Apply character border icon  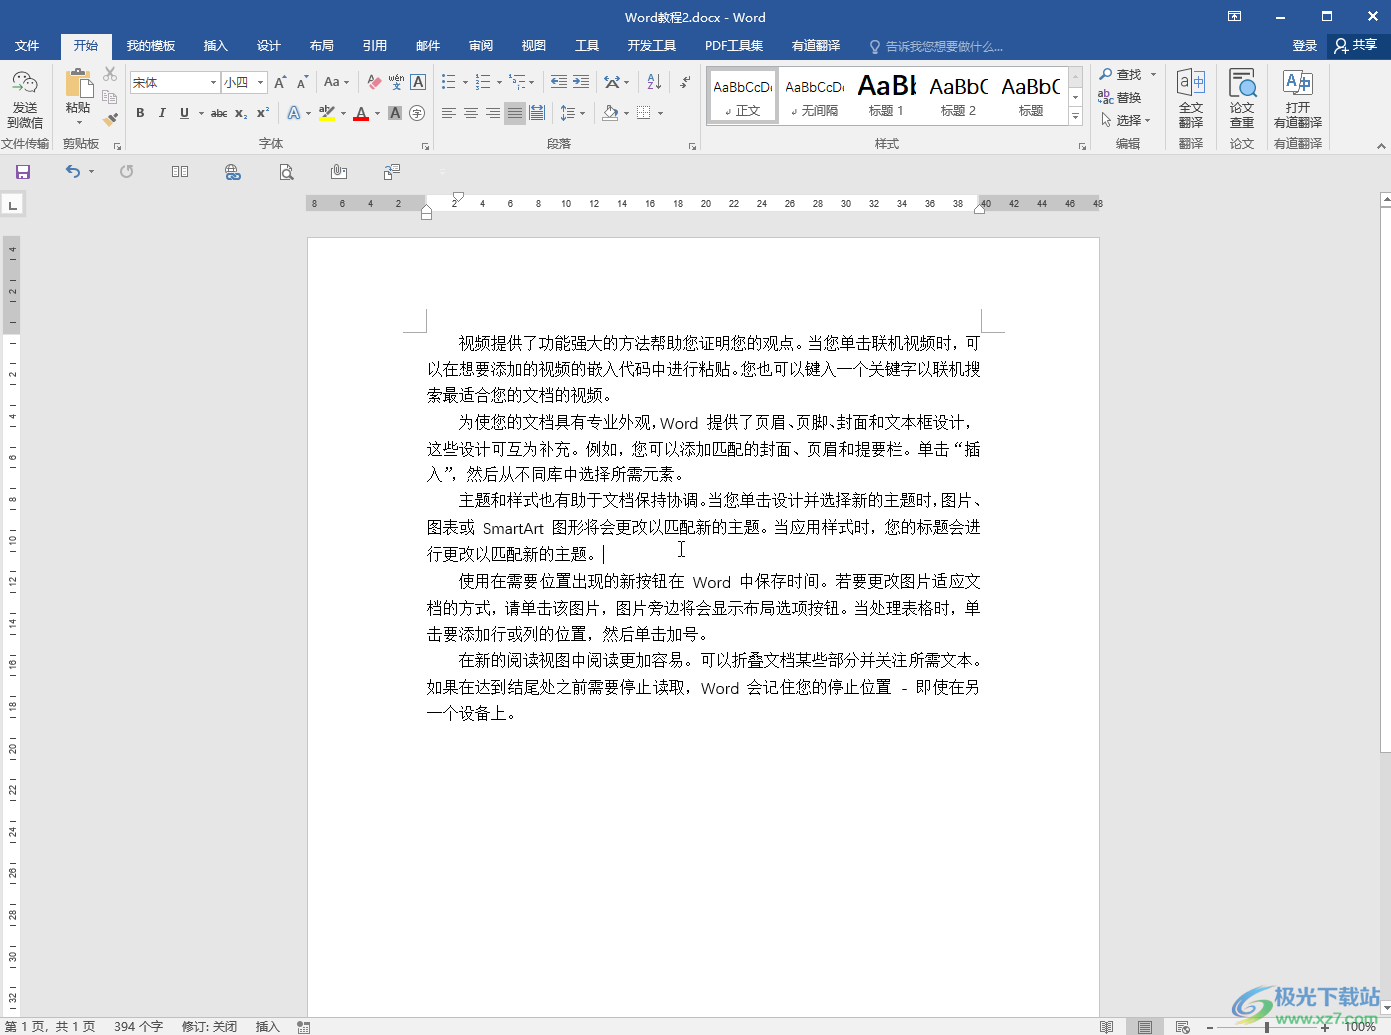pyautogui.click(x=418, y=82)
